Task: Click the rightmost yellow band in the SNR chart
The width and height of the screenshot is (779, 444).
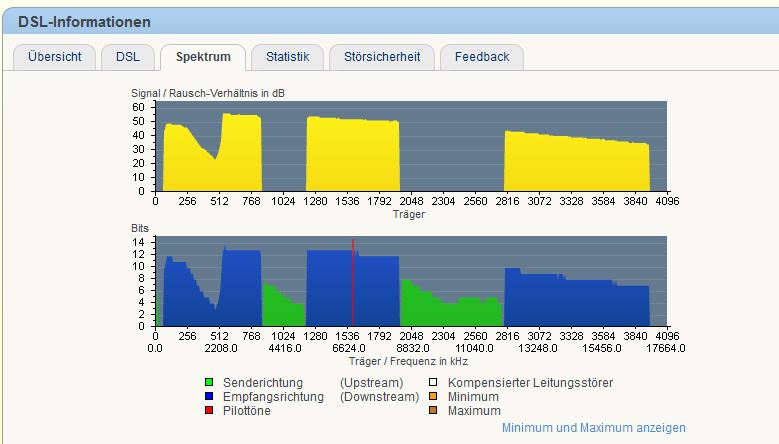Action: 576,165
